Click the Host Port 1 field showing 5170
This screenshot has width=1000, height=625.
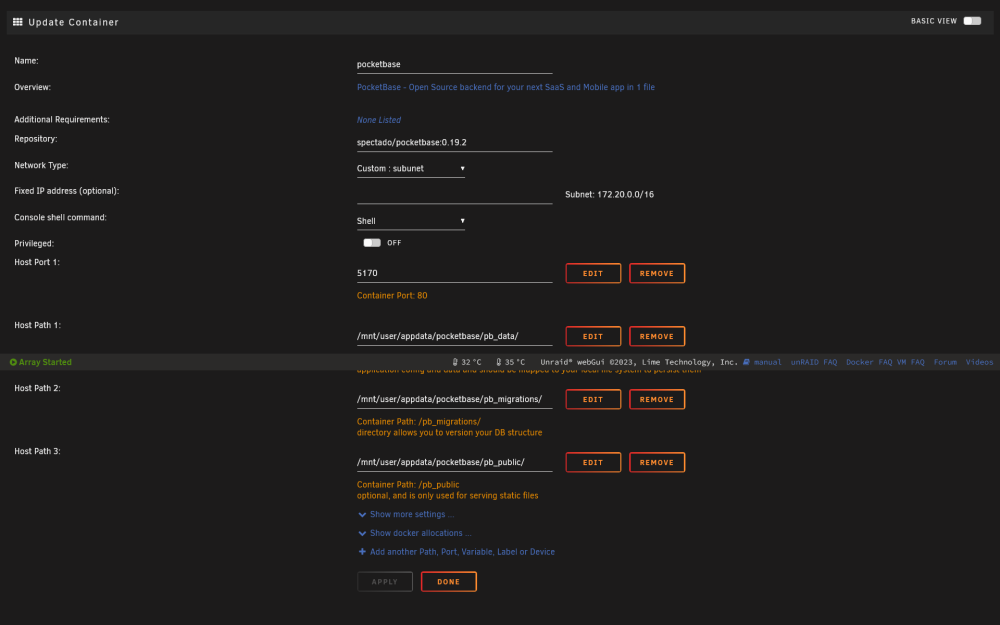click(454, 273)
